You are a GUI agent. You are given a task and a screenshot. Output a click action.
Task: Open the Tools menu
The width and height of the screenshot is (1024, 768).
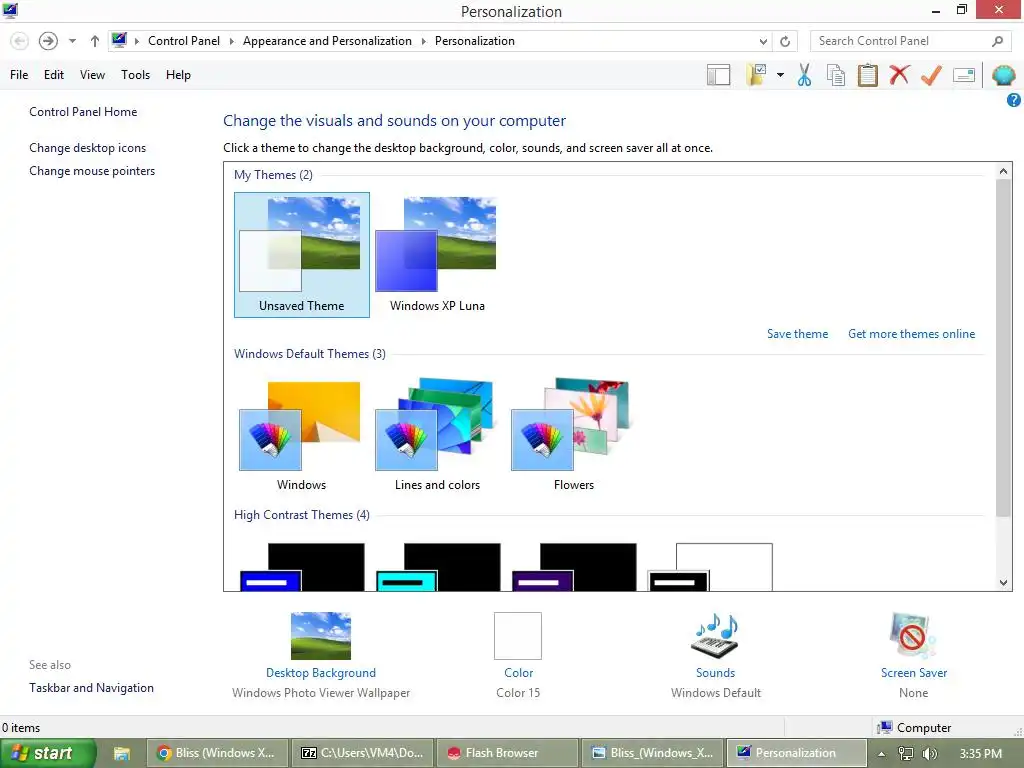click(135, 74)
